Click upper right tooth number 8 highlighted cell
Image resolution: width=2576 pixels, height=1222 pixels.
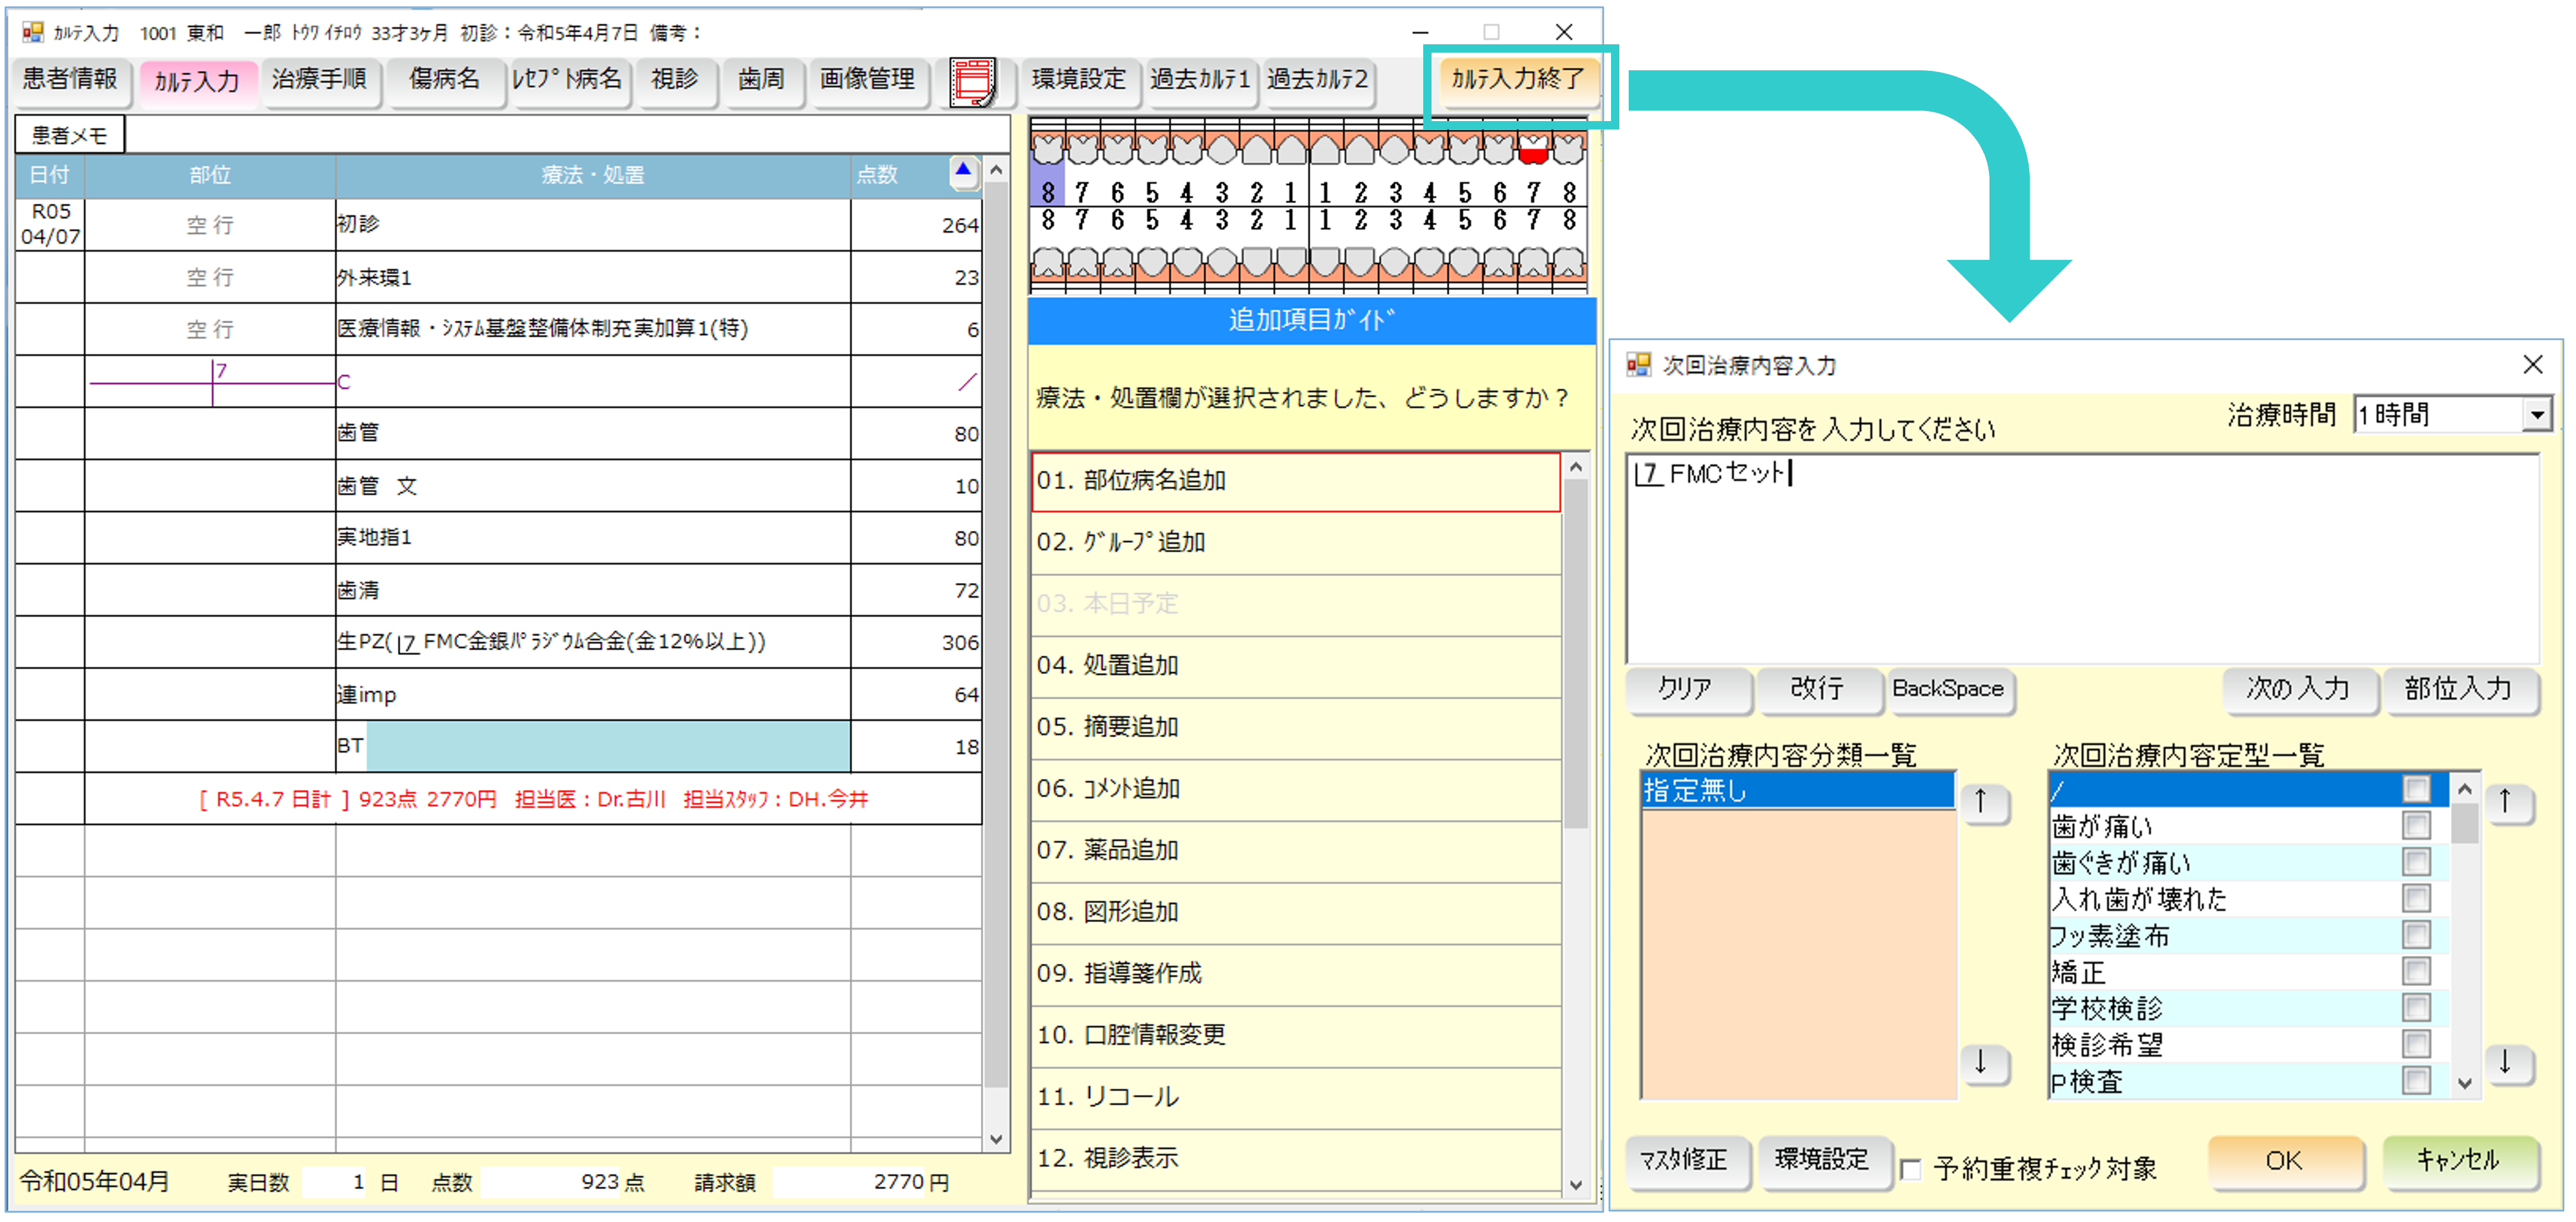(x=1047, y=191)
